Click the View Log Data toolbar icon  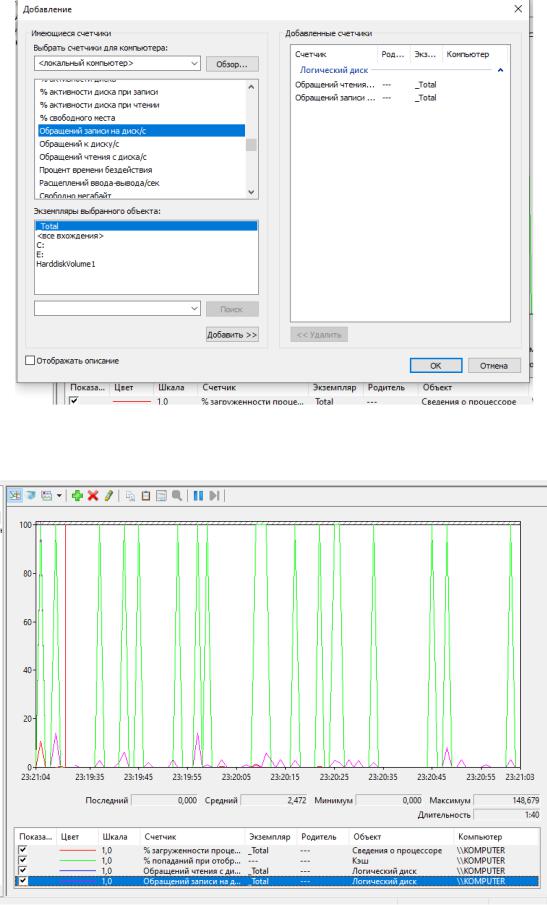pos(31,495)
